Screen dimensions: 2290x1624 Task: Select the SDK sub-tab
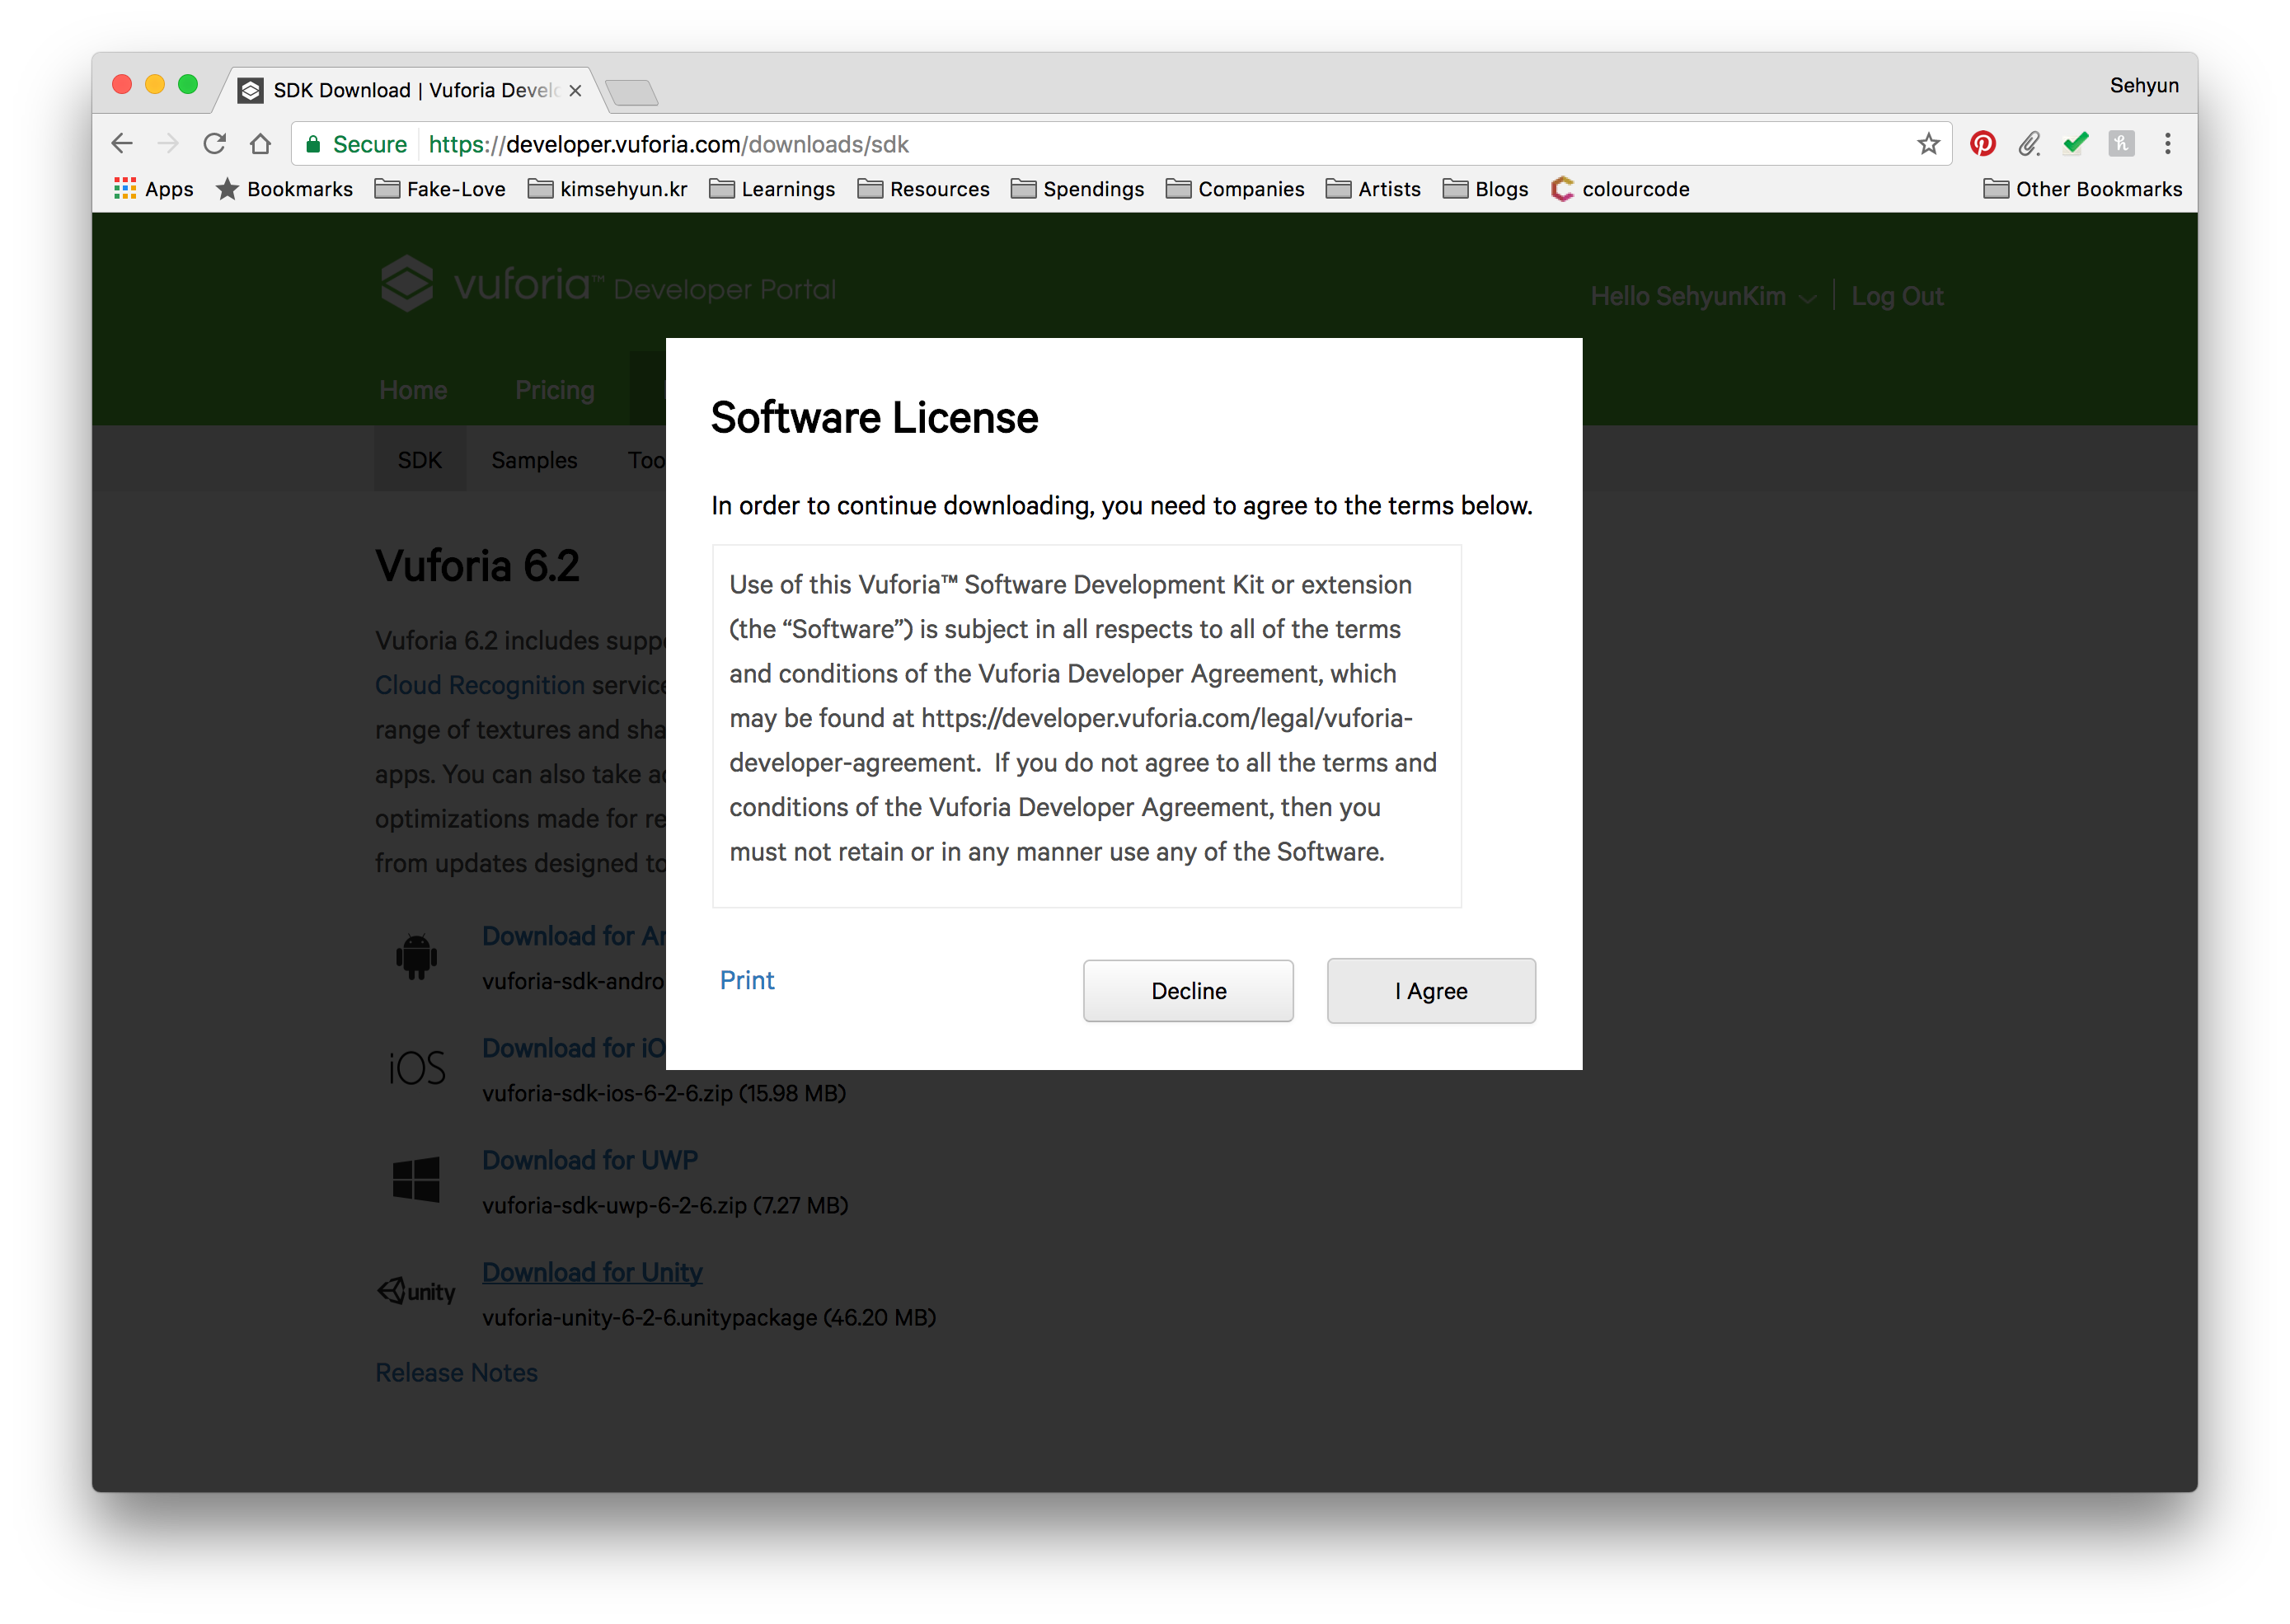419,460
